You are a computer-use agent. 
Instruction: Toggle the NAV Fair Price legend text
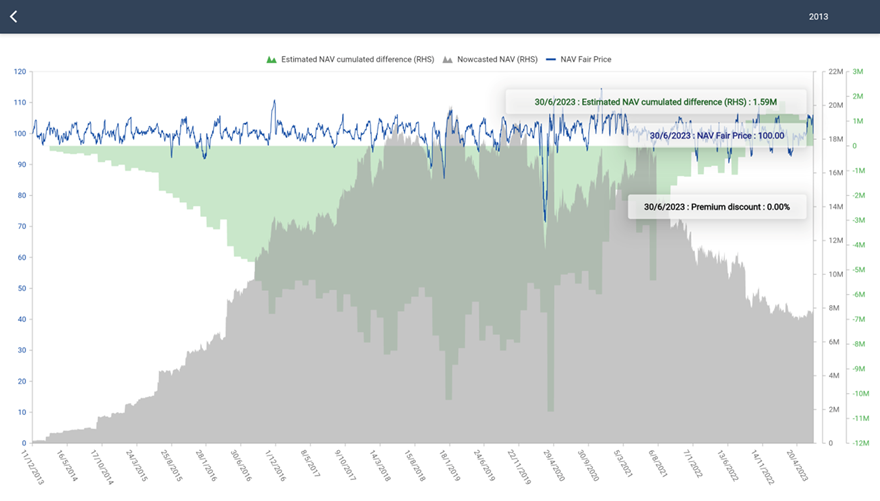tap(585, 60)
